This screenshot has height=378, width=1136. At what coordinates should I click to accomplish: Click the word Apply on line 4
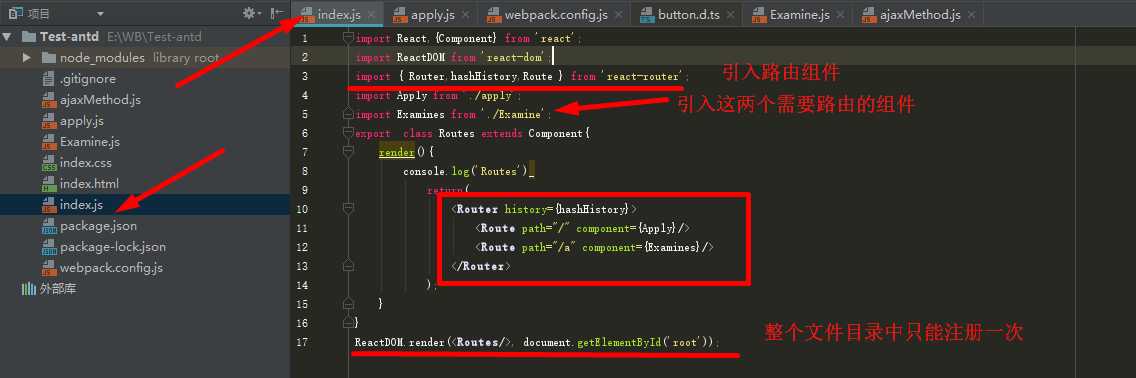click(412, 96)
